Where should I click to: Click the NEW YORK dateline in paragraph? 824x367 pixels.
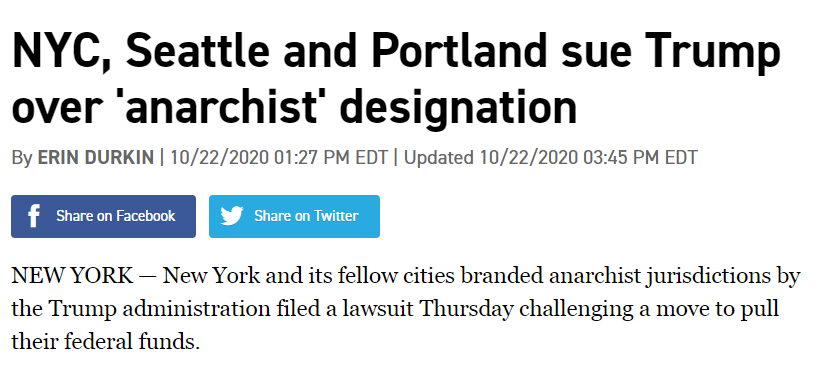pos(72,276)
